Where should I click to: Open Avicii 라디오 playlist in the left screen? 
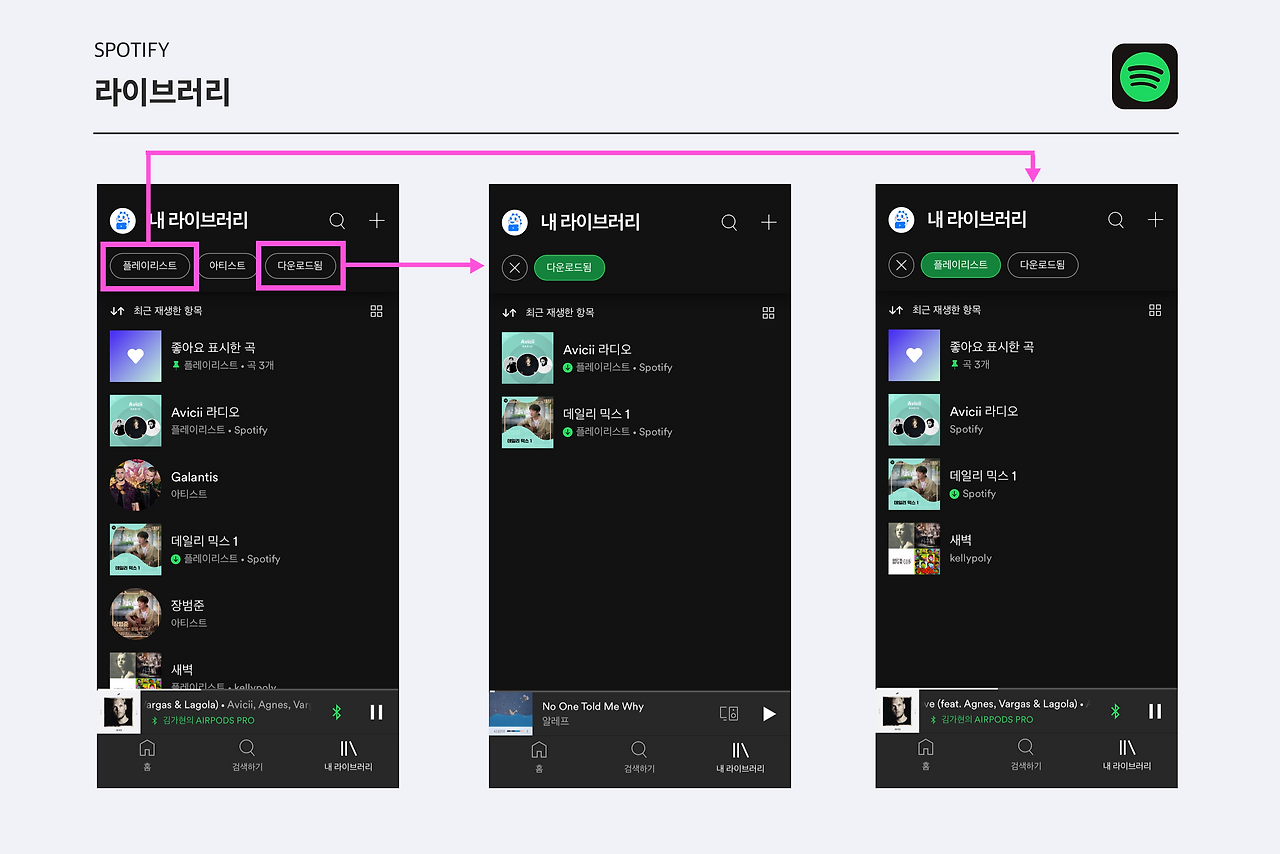[x=248, y=420]
